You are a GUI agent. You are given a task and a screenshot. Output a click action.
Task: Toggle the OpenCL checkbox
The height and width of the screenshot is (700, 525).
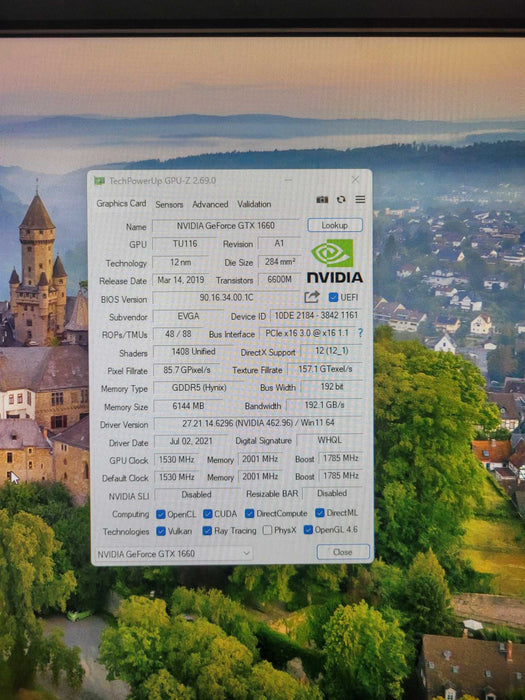[161, 514]
